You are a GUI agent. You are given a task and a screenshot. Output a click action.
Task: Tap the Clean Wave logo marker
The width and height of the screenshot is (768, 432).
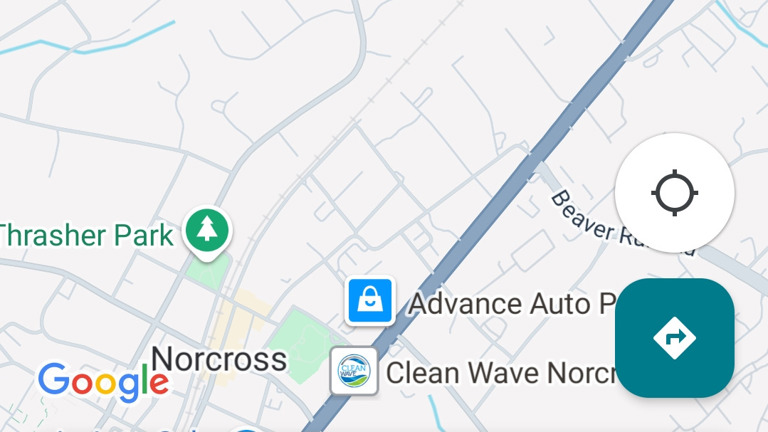354,371
